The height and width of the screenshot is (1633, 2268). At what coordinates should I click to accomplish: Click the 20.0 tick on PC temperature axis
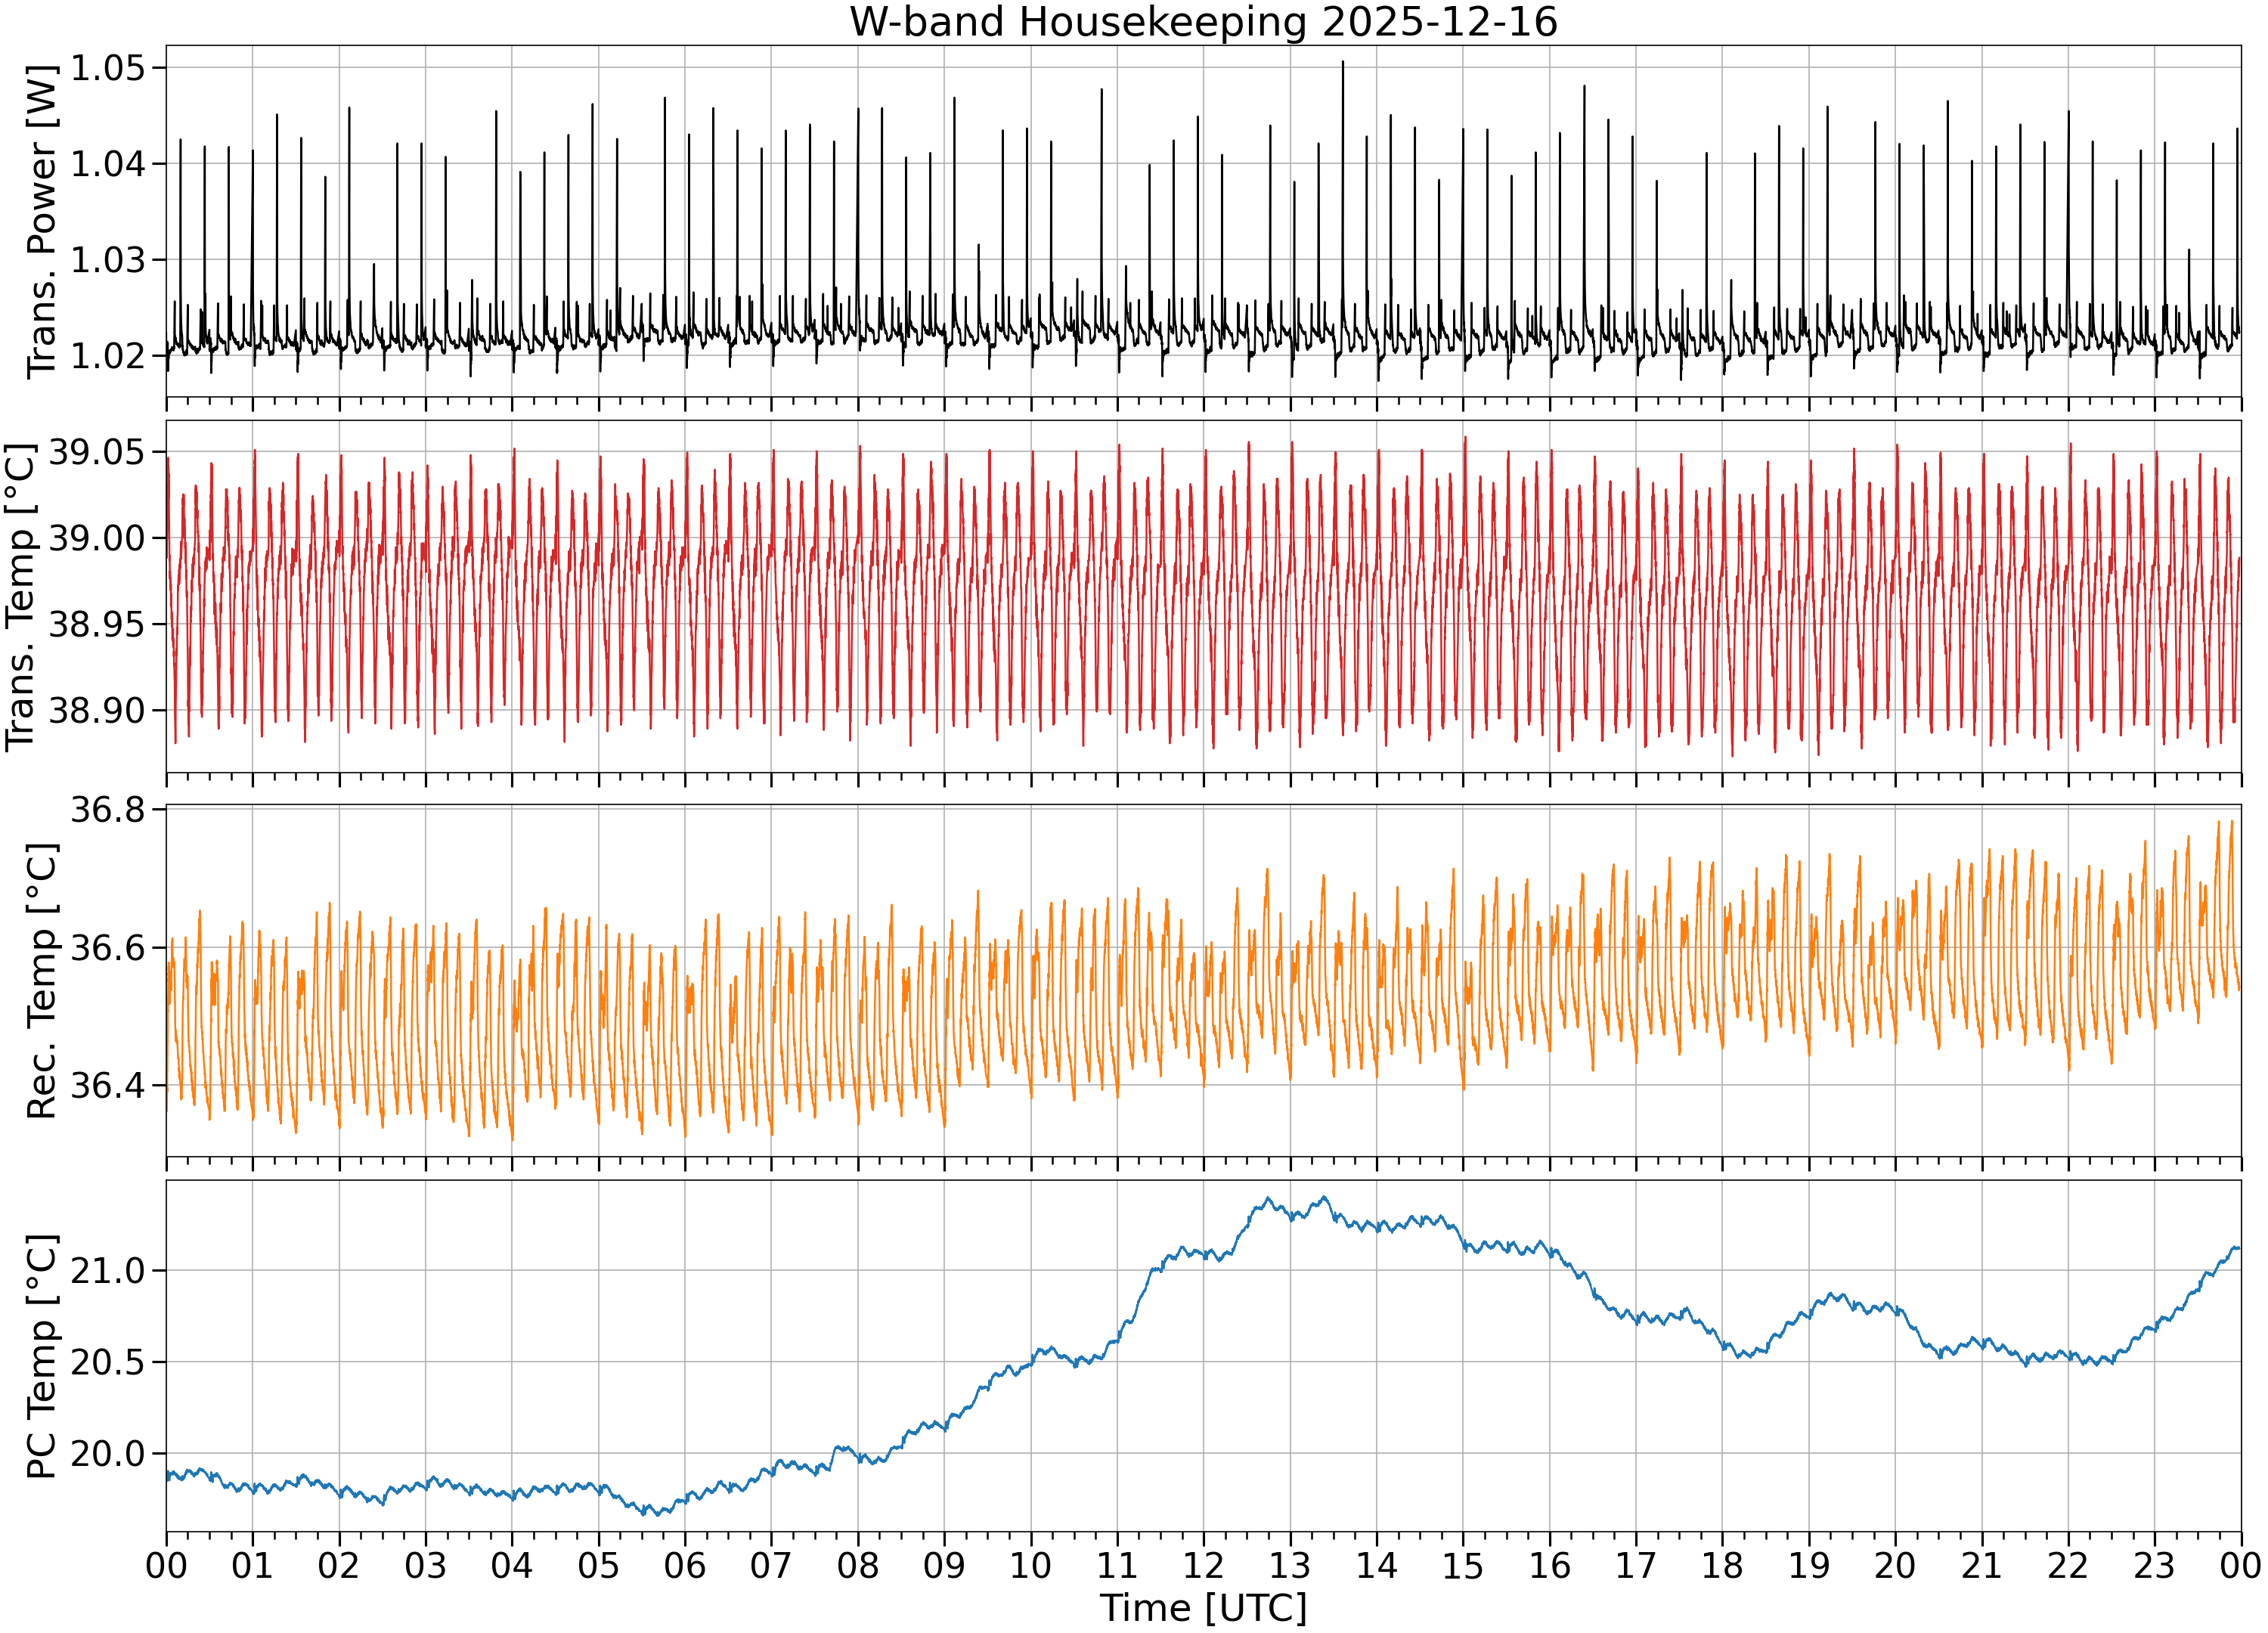107,1454
